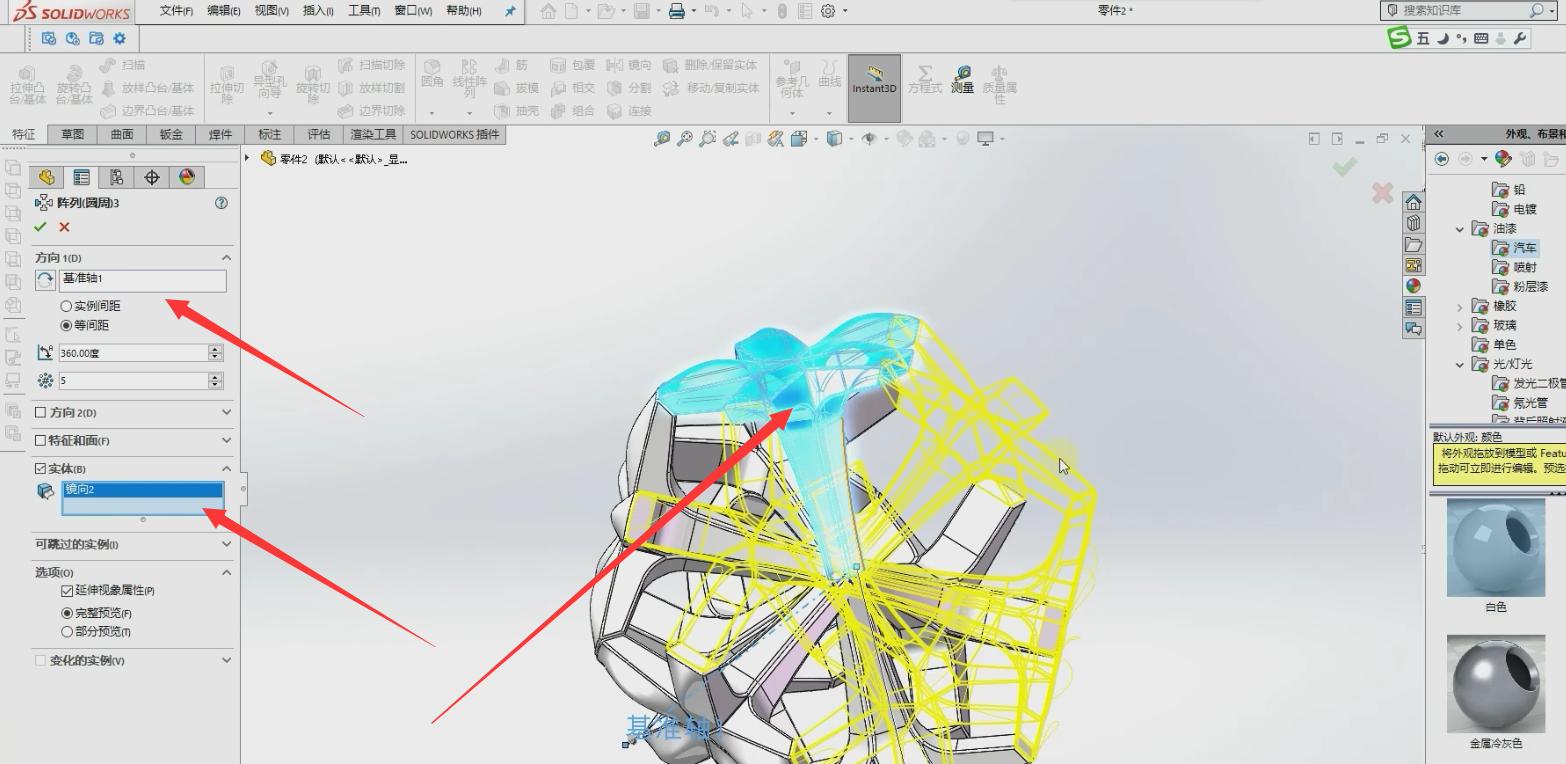Open the Instant3D tool

[x=874, y=86]
